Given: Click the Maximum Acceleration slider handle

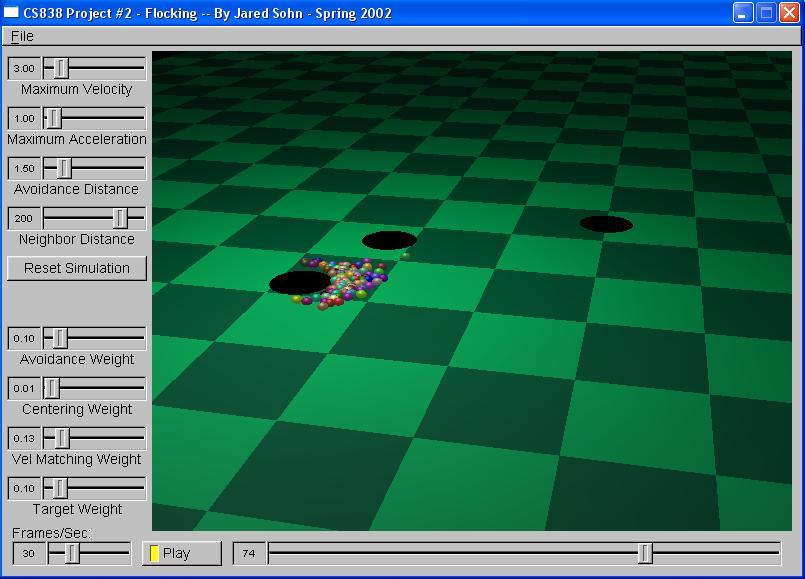Looking at the screenshot, I should click(53, 118).
